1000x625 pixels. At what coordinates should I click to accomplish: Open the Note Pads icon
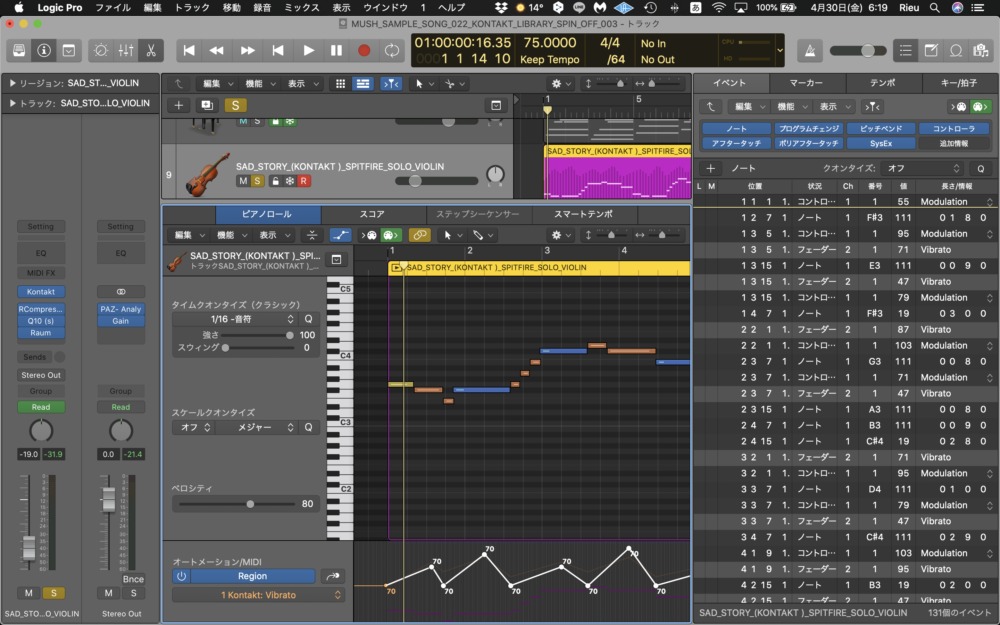click(931, 50)
